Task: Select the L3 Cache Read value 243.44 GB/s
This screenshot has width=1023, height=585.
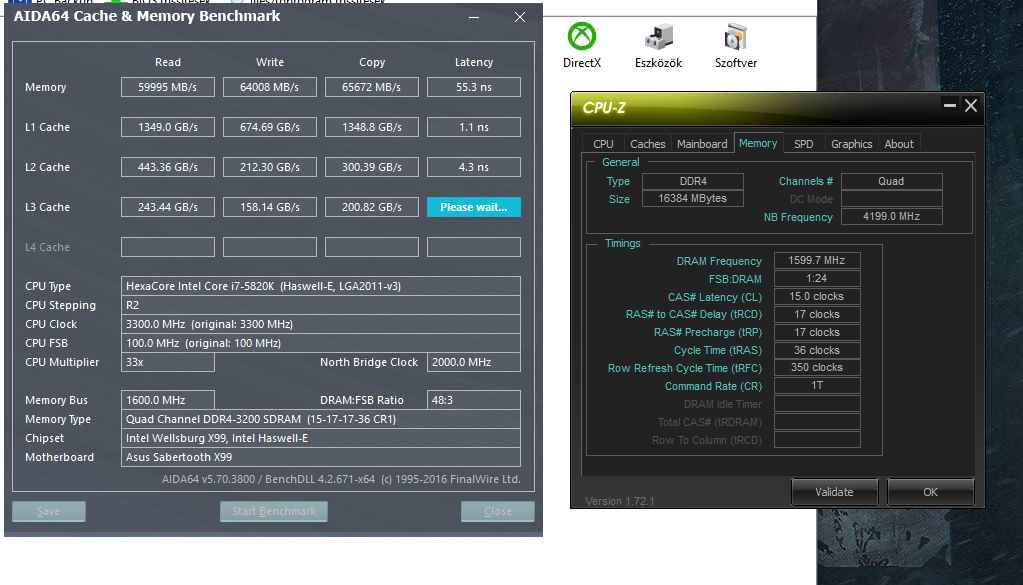Action: point(168,207)
